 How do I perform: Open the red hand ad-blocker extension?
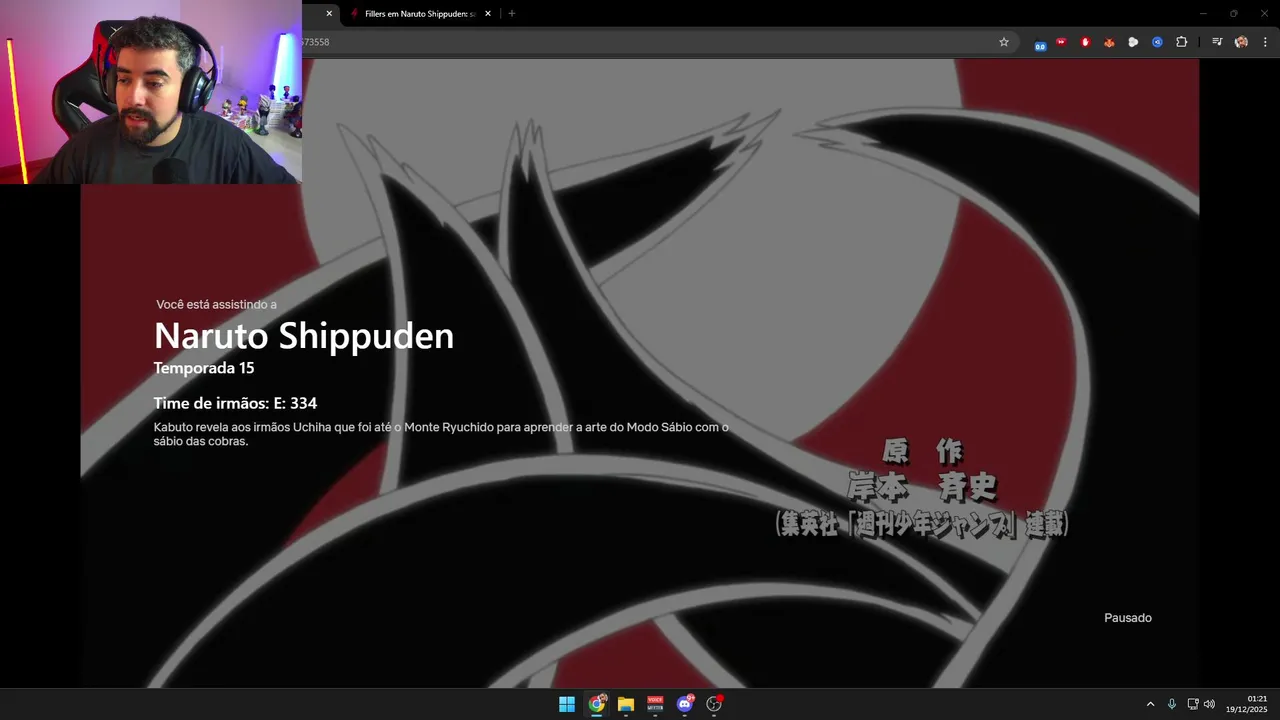click(x=1085, y=42)
